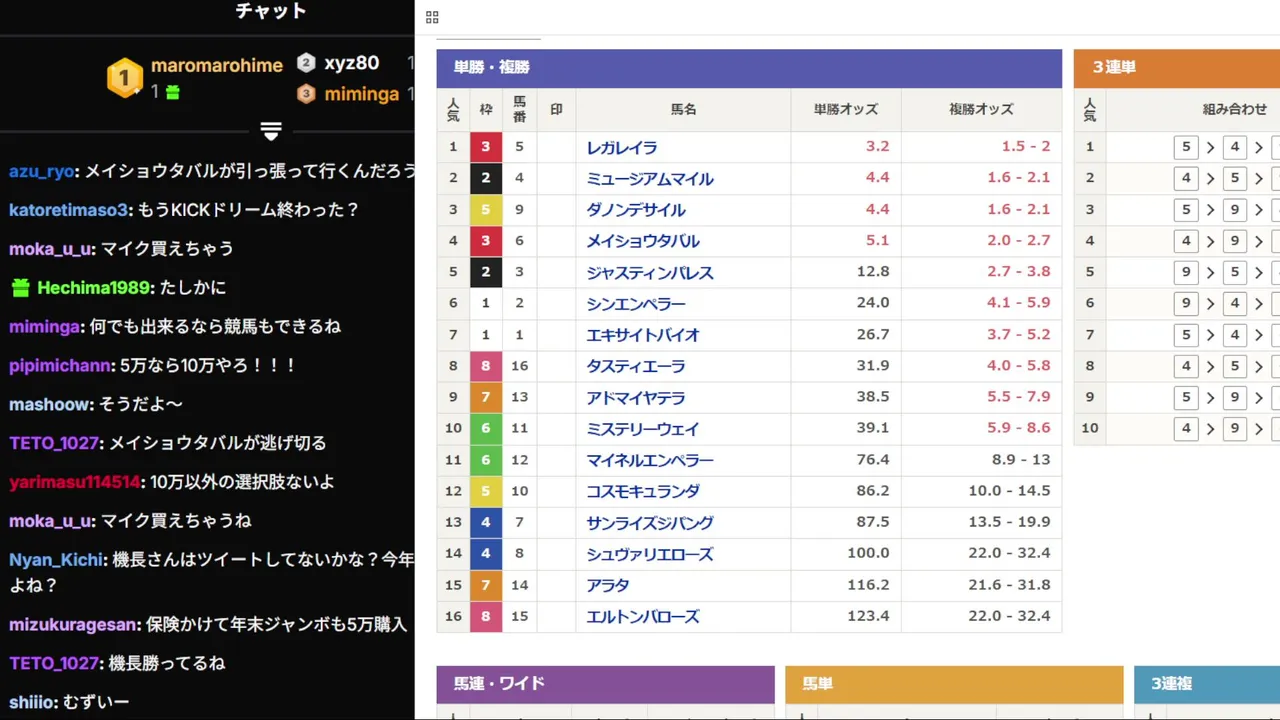Click the silver rank 2 badge beside xyz80
The height and width of the screenshot is (720, 1280).
click(306, 63)
